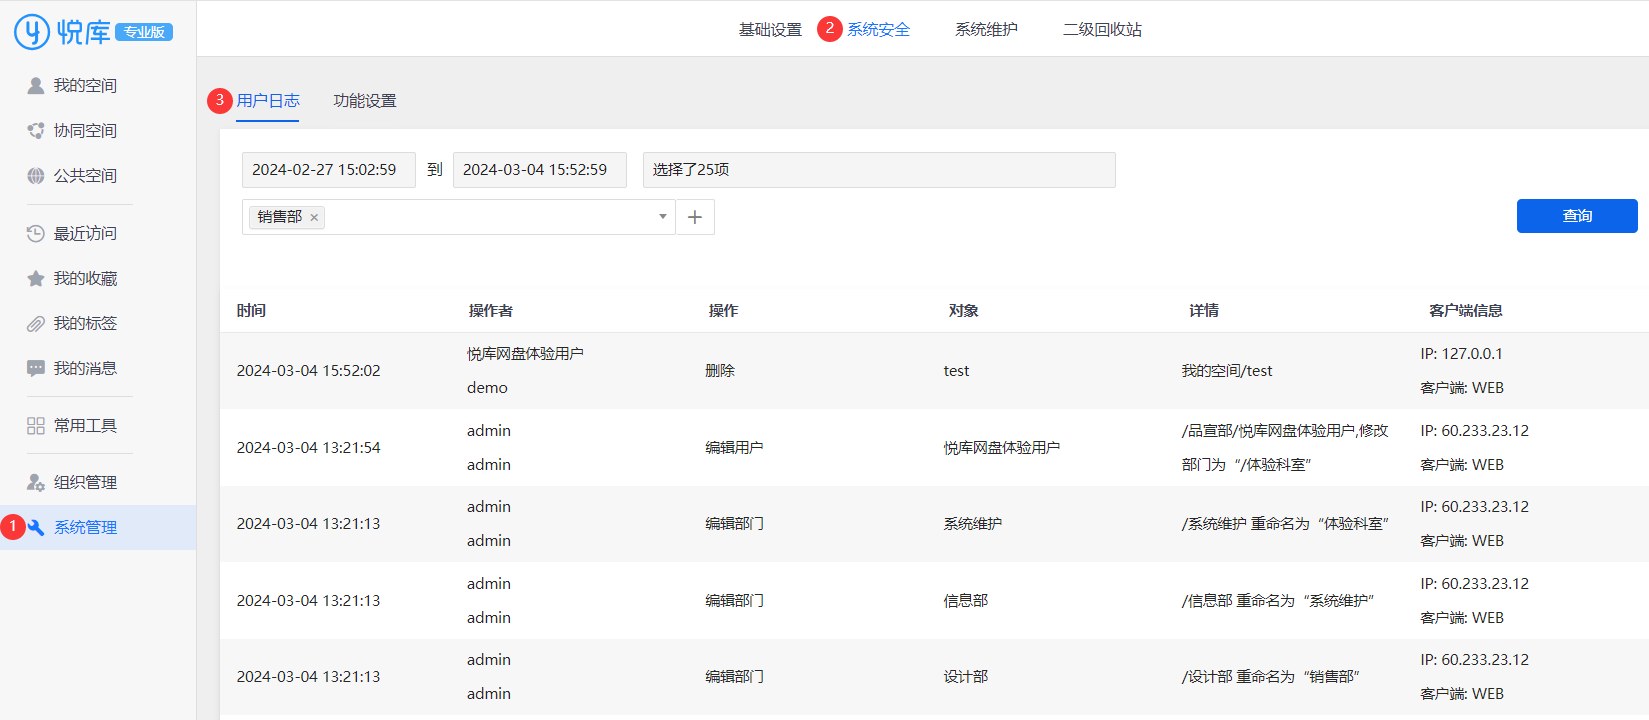
Task: Open 我的标签 tag icon
Action: click(36, 324)
